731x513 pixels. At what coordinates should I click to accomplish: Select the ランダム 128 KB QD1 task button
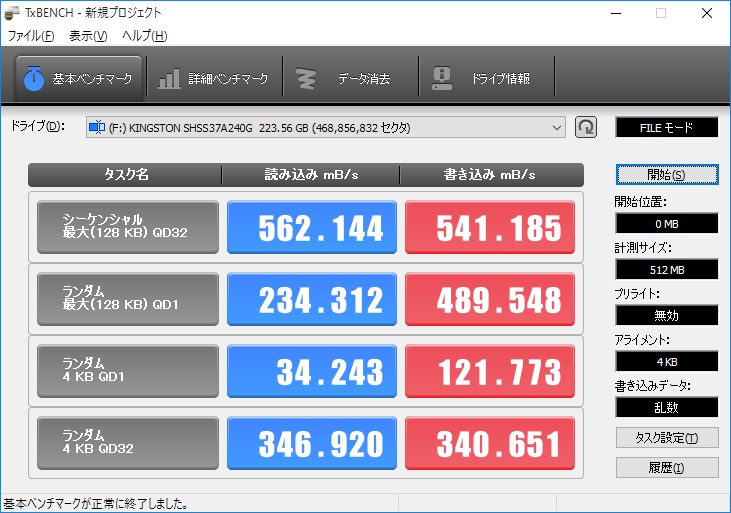[128, 299]
